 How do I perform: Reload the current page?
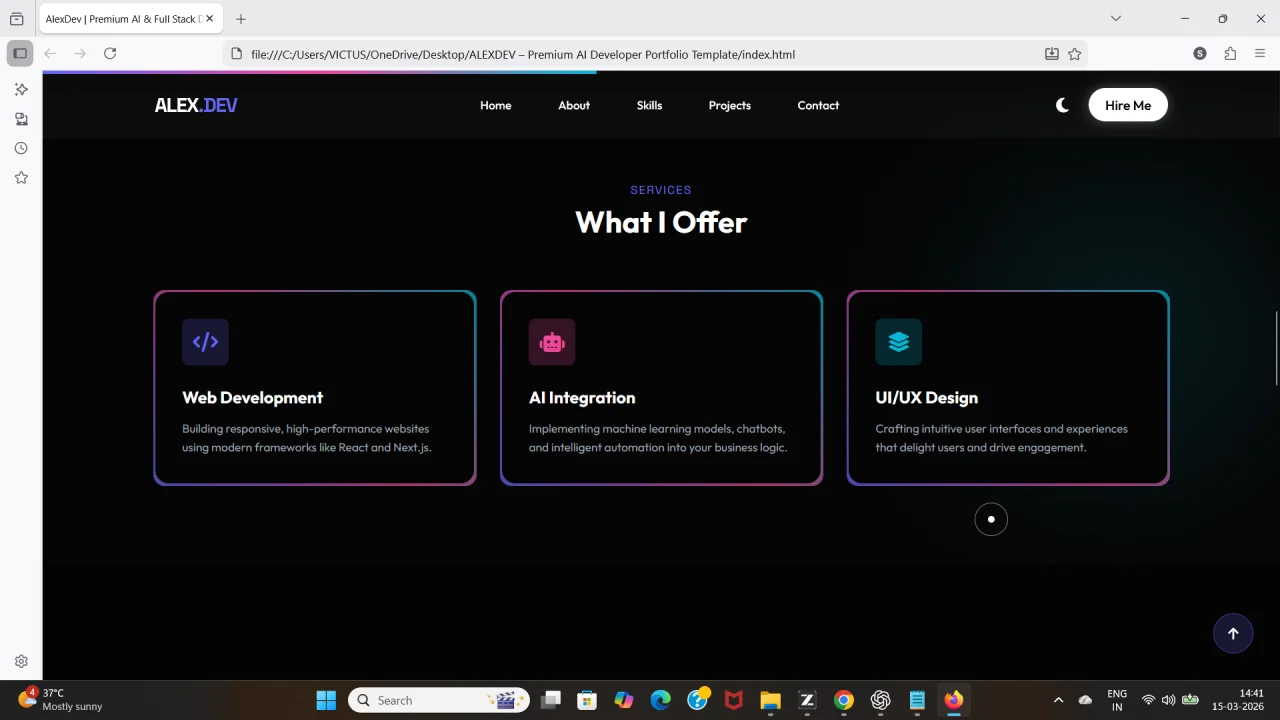[x=110, y=53]
